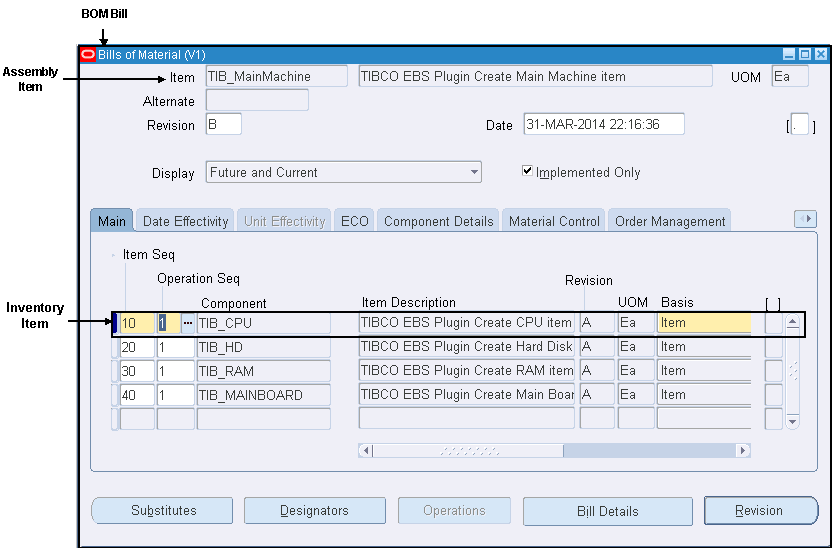
Task: Open the Component Details tab
Action: click(x=438, y=221)
